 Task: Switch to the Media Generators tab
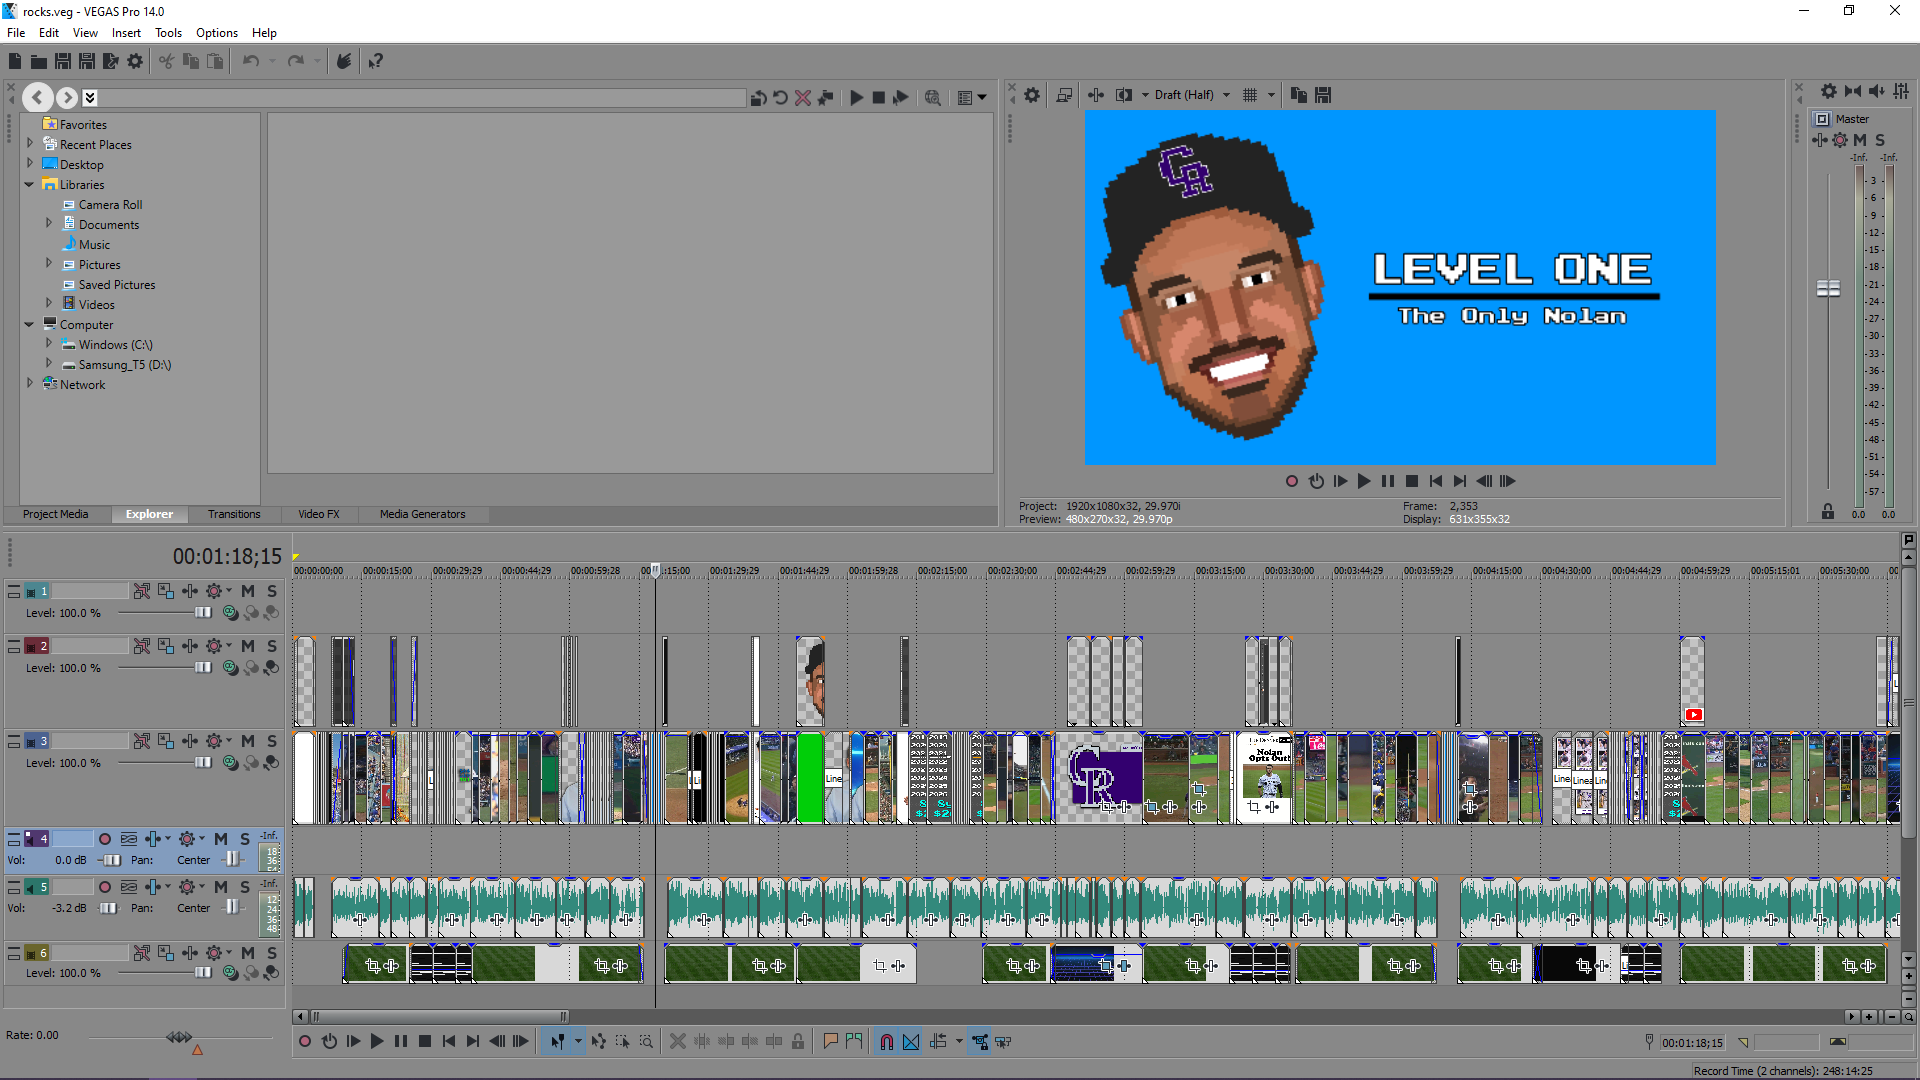click(422, 514)
